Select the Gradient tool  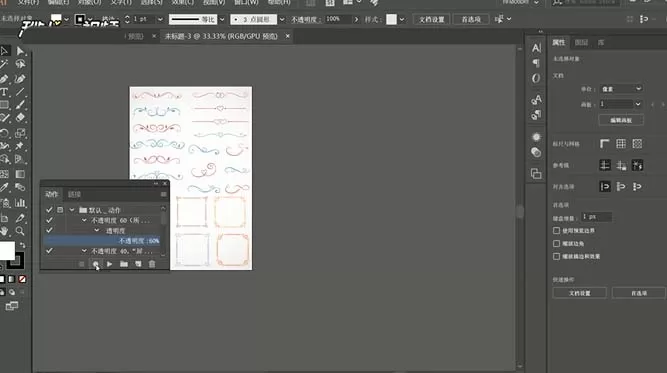click(x=20, y=174)
